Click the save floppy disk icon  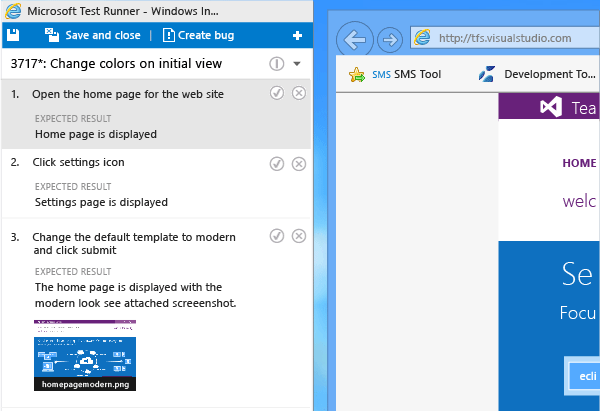(13, 35)
